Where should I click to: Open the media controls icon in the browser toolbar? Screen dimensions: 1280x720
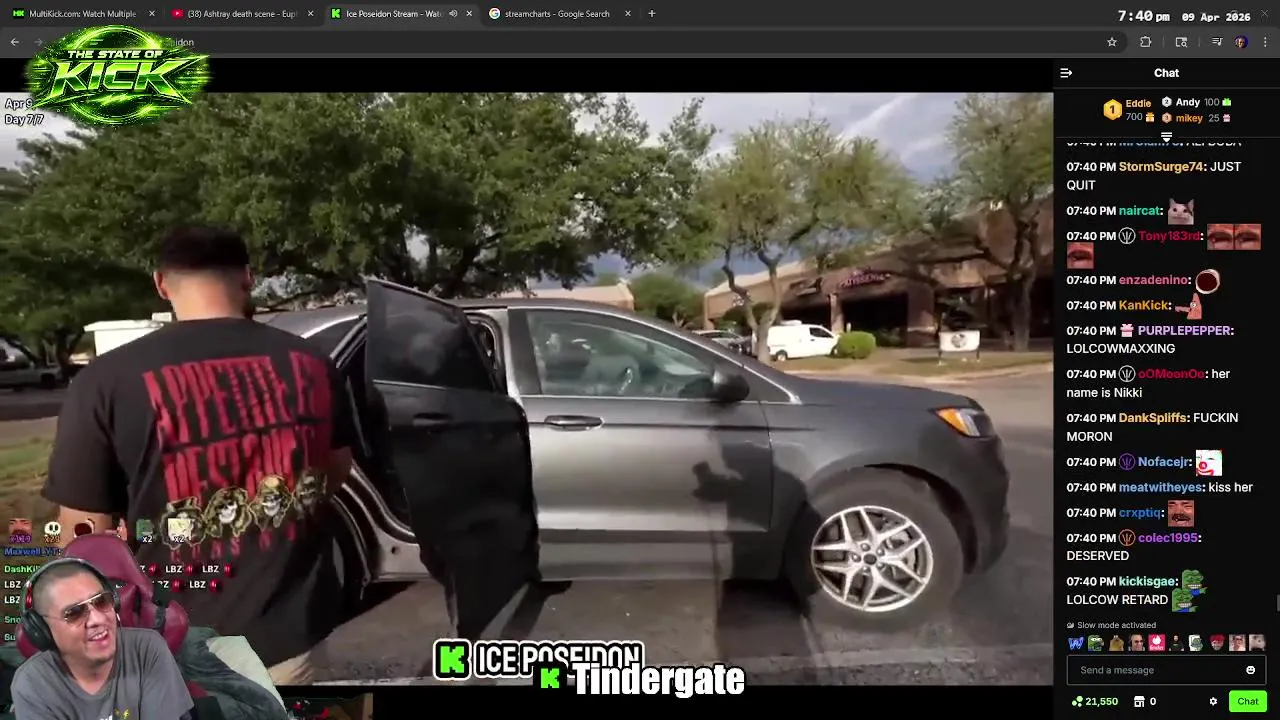pyautogui.click(x=1217, y=42)
